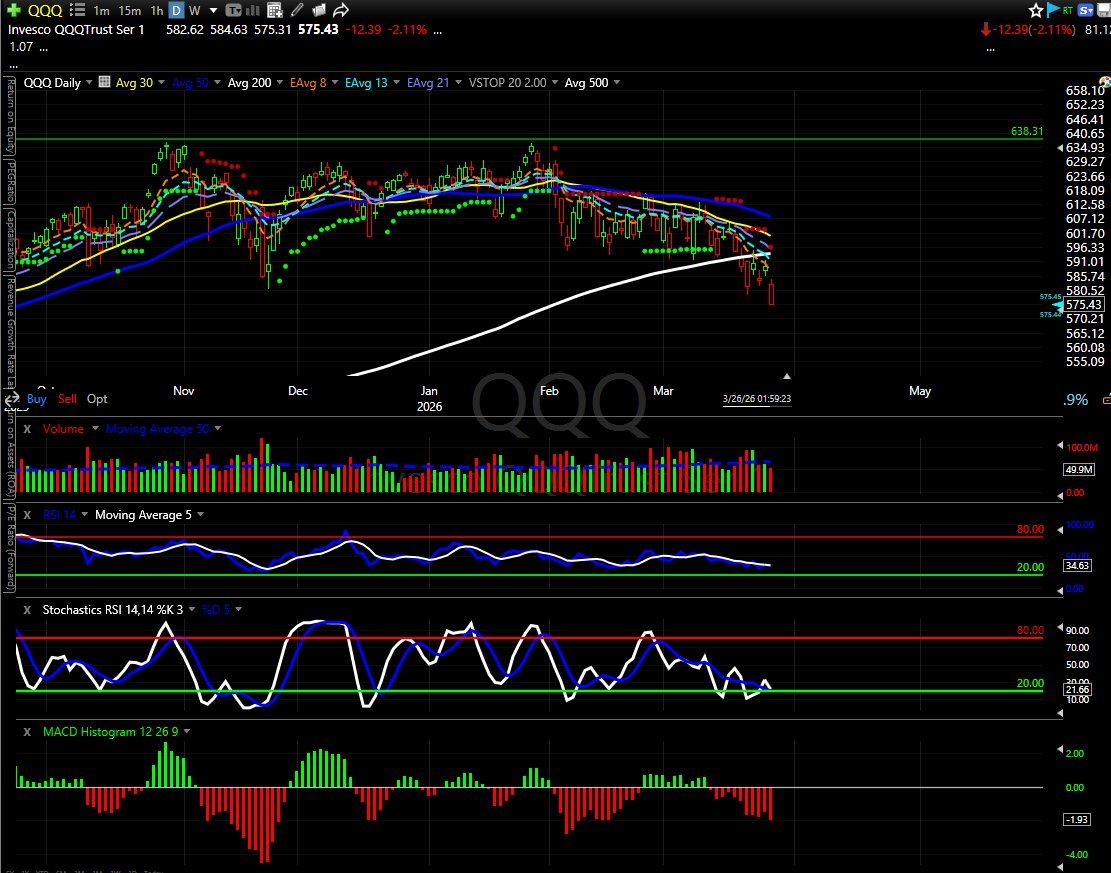This screenshot has width=1111, height=873.
Task: Switch to 1m timeframe
Action: pos(101,11)
